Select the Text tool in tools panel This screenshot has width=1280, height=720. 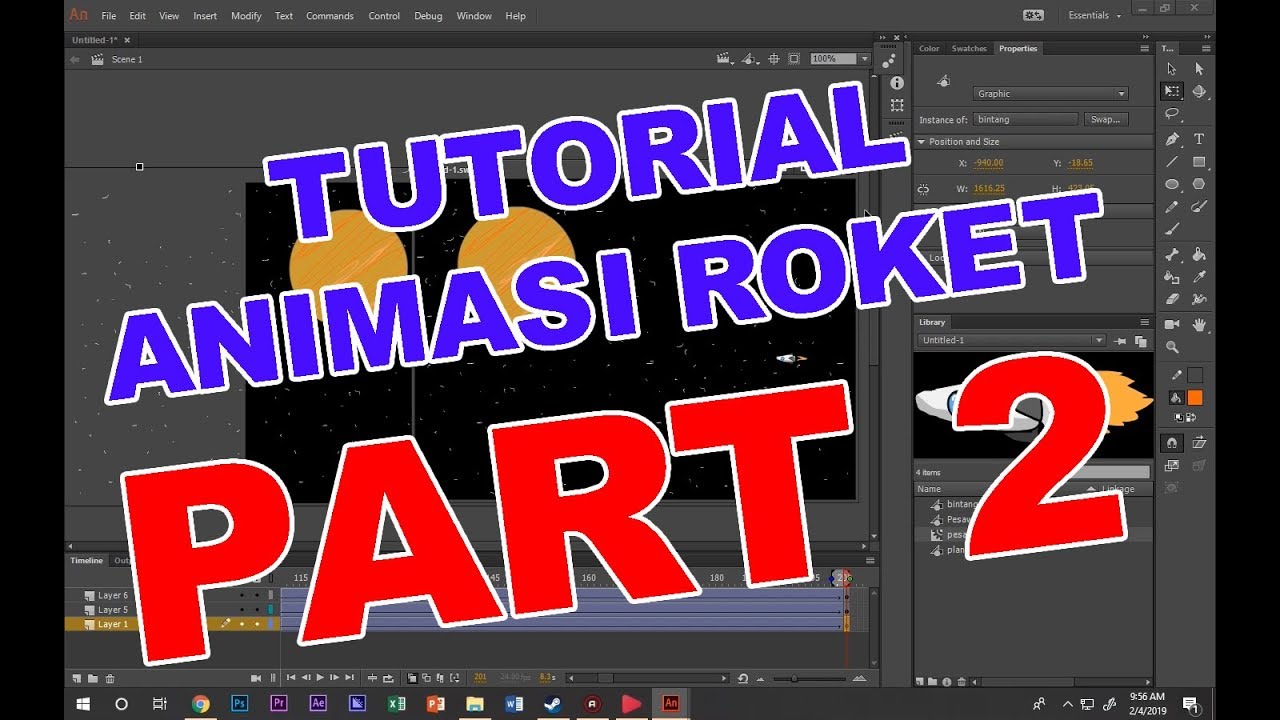pos(1199,139)
